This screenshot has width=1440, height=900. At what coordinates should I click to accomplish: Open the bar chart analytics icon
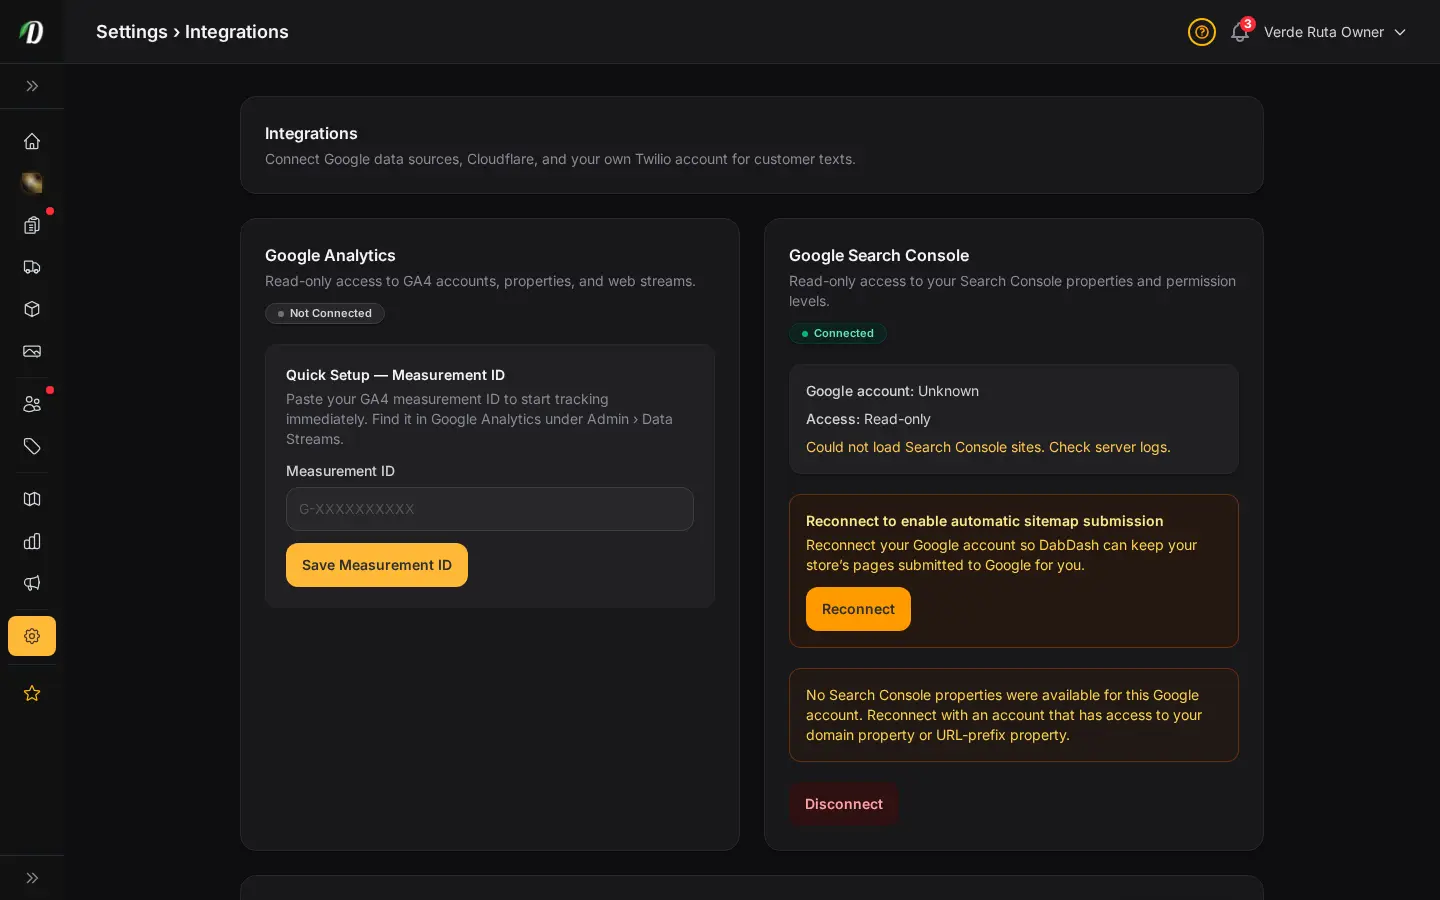coord(32,541)
